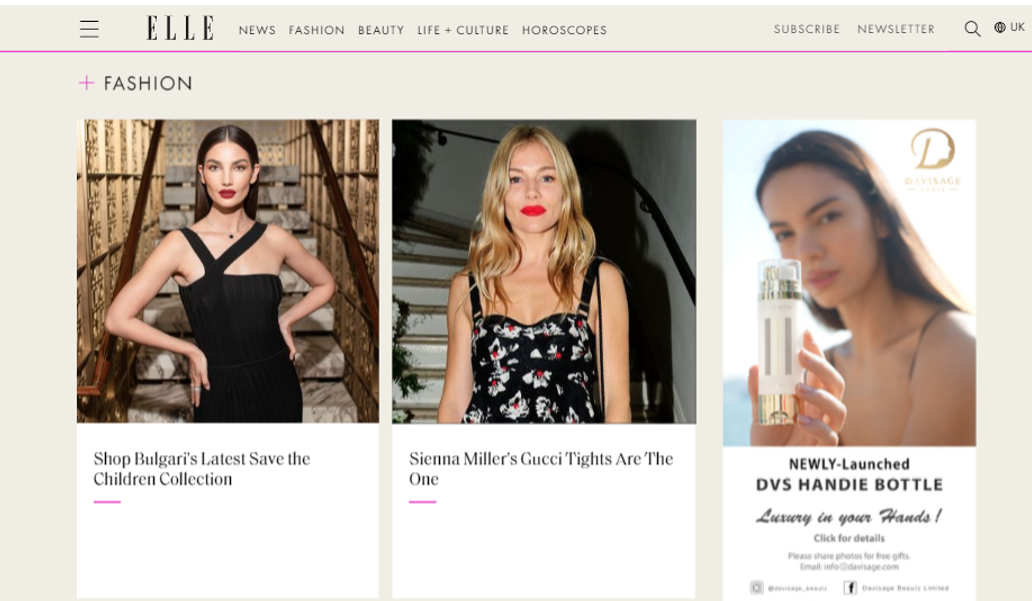Click the ELLE logo
Screen dimensions: 1032x601
pos(180,28)
